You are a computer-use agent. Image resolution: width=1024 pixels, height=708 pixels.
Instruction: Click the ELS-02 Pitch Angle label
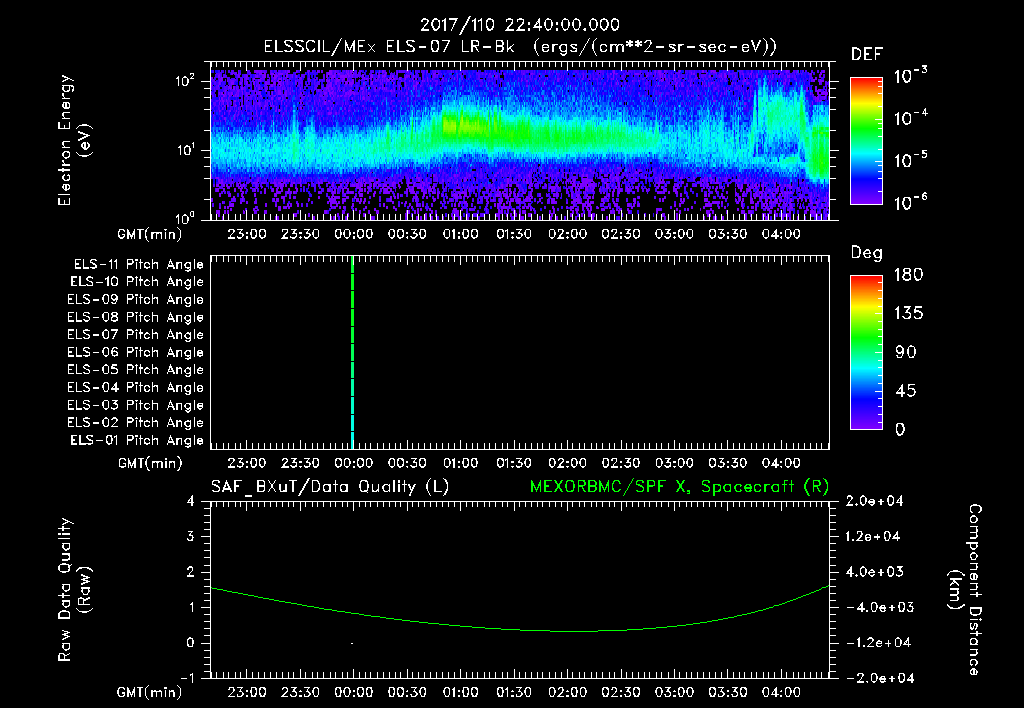point(136,423)
